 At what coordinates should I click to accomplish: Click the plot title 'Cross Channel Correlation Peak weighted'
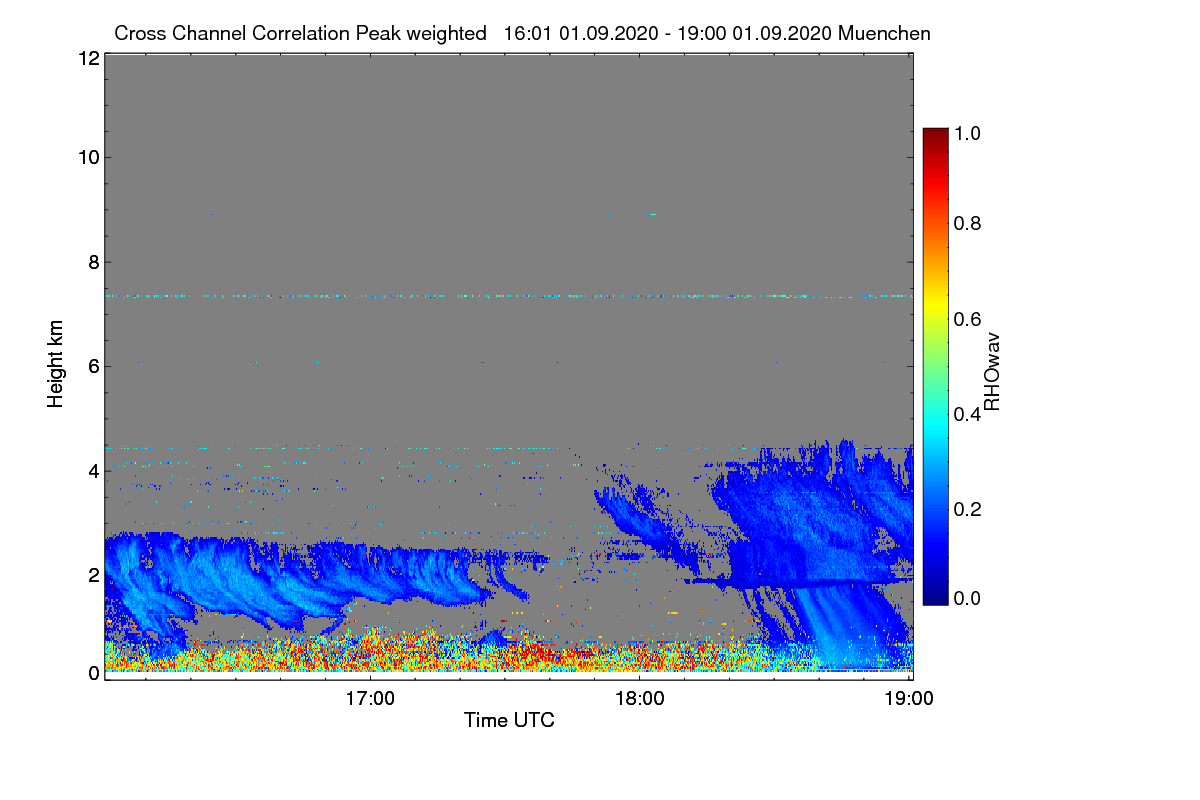[301, 33]
